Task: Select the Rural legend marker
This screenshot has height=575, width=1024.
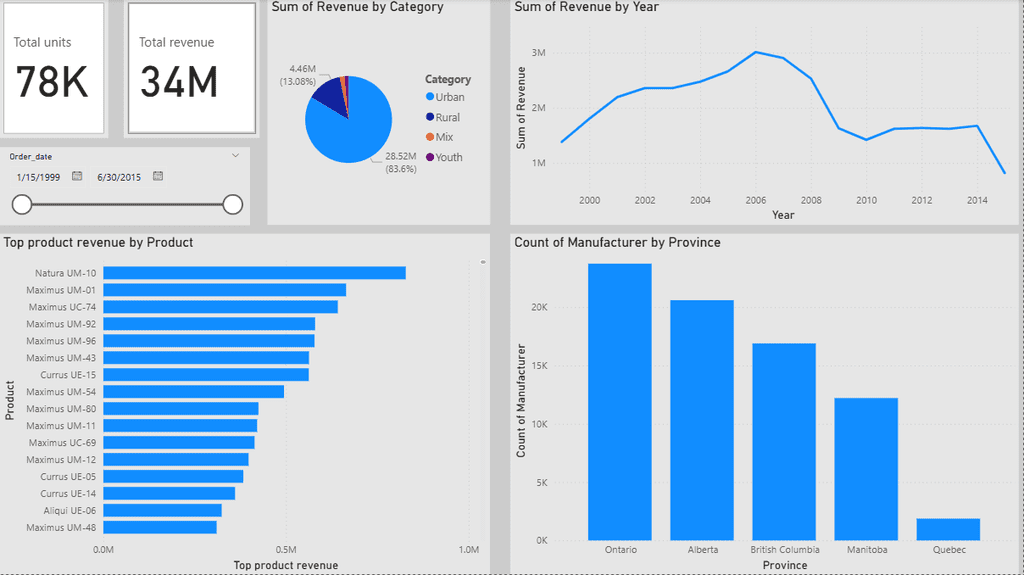Action: point(430,117)
